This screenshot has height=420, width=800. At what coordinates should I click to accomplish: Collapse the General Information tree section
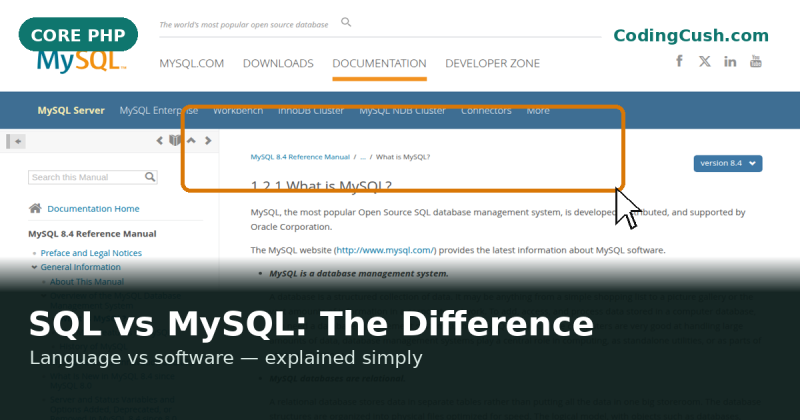pyautogui.click(x=34, y=267)
